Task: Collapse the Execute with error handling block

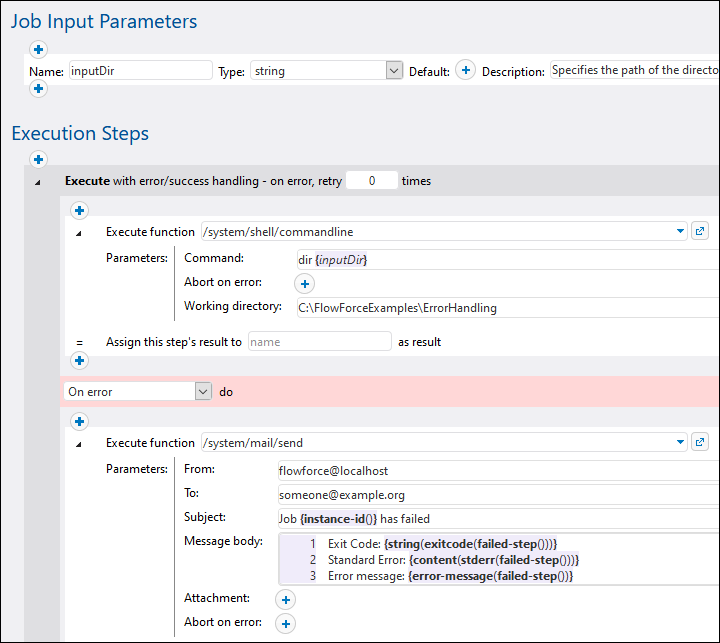Action: click(x=39, y=182)
